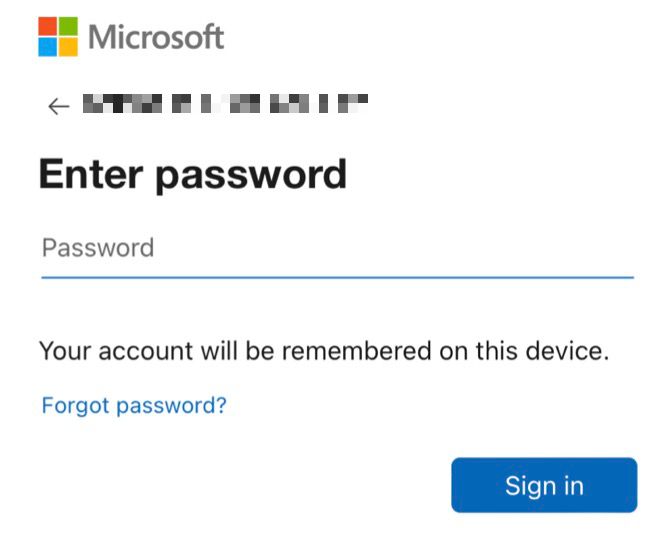The height and width of the screenshot is (535, 650).
Task: Click the account remembered notice text
Action: (x=323, y=351)
